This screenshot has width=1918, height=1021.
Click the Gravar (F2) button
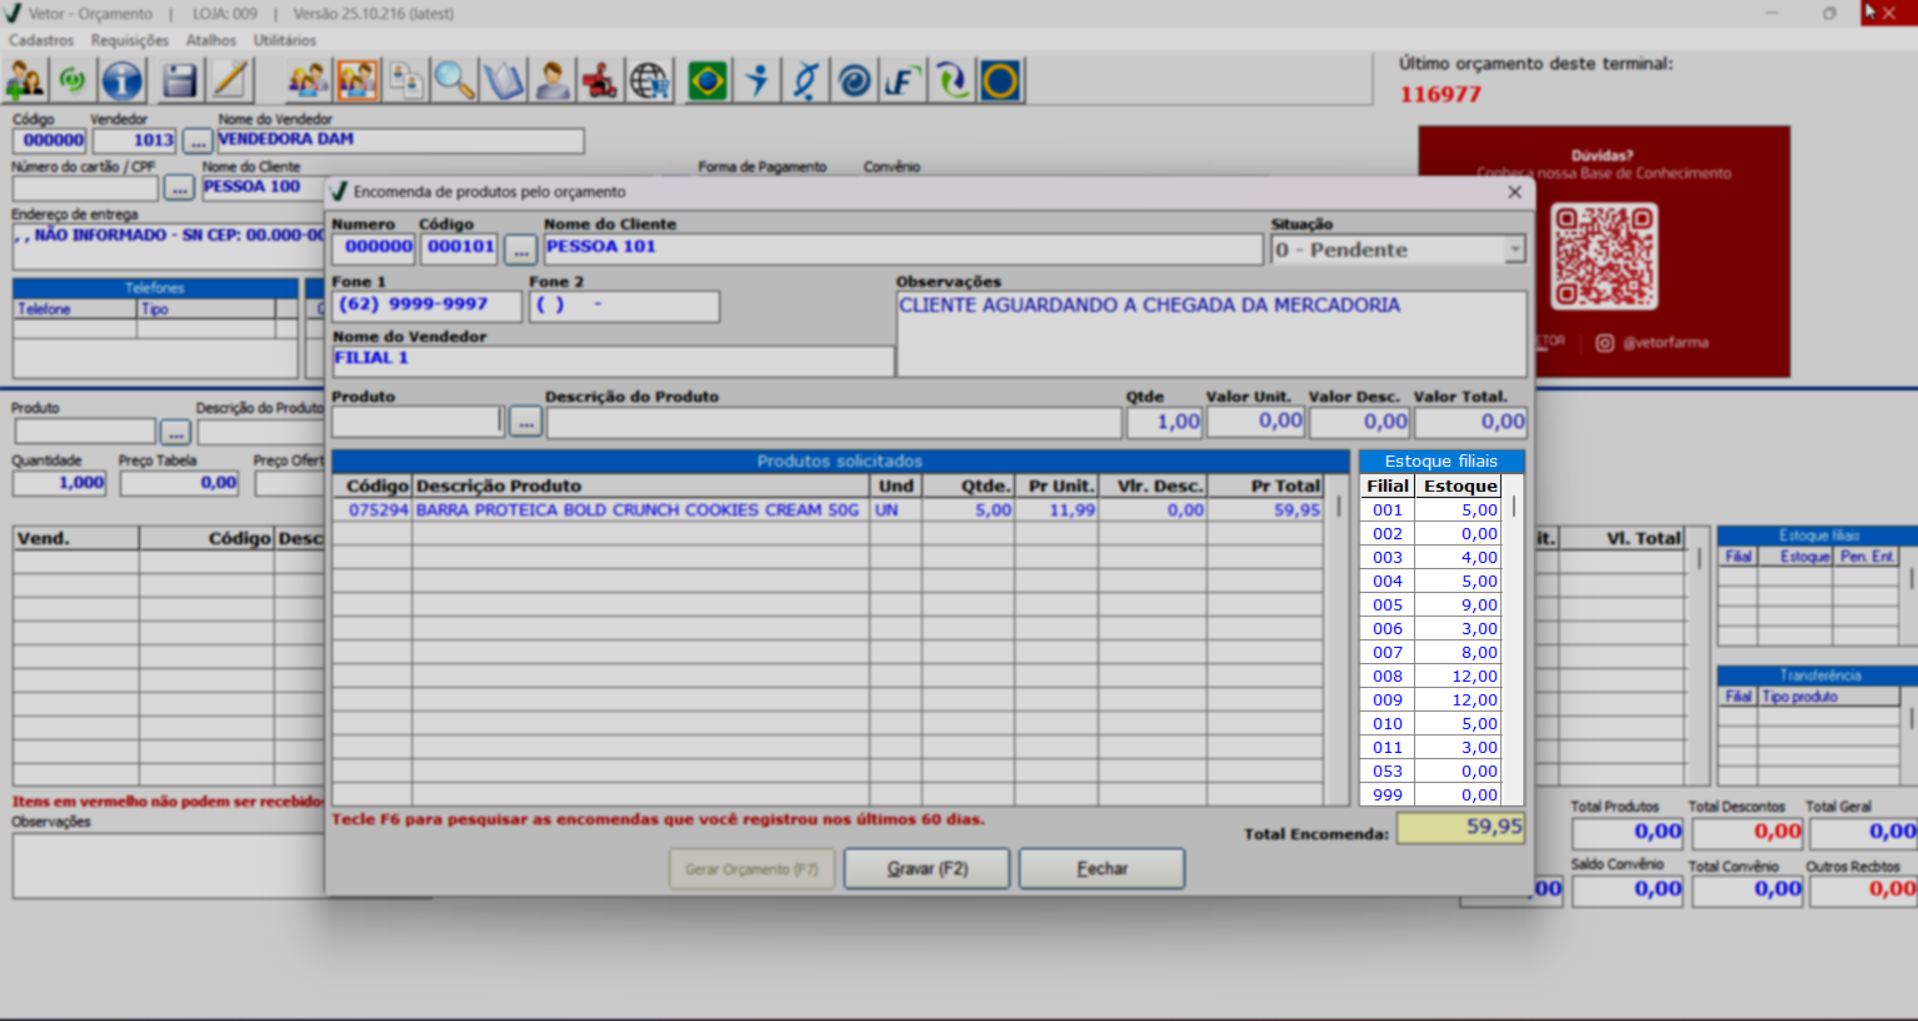[x=926, y=869]
